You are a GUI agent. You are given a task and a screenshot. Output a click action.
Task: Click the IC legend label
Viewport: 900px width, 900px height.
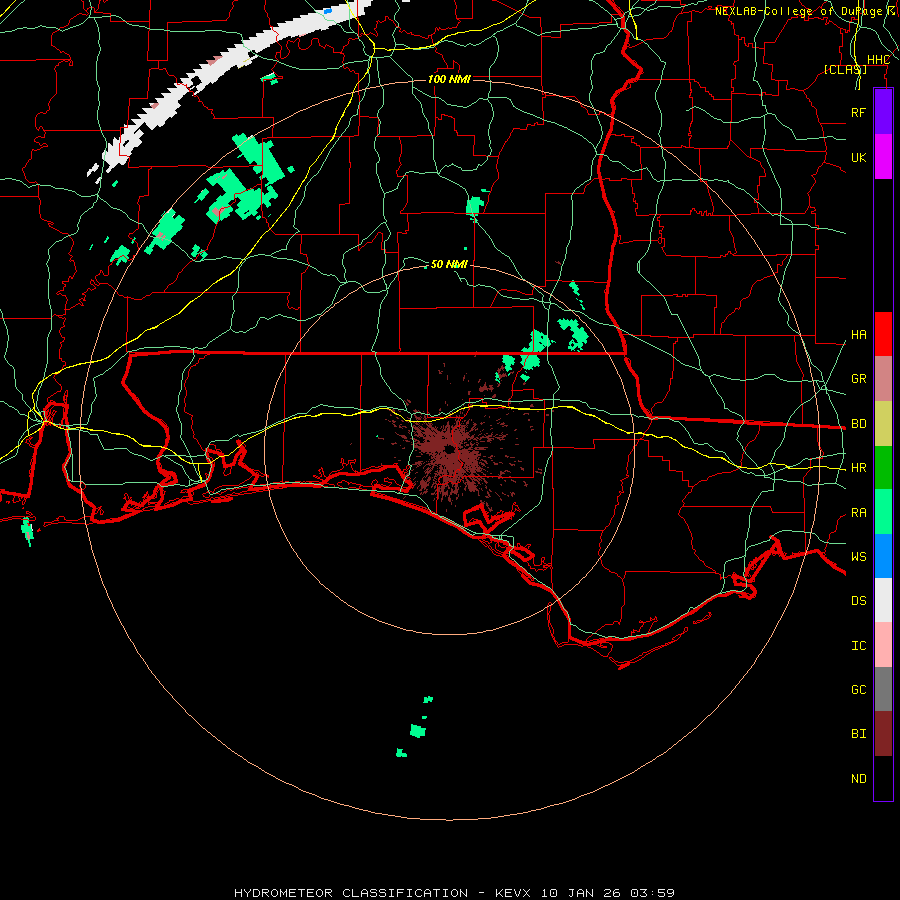point(858,646)
